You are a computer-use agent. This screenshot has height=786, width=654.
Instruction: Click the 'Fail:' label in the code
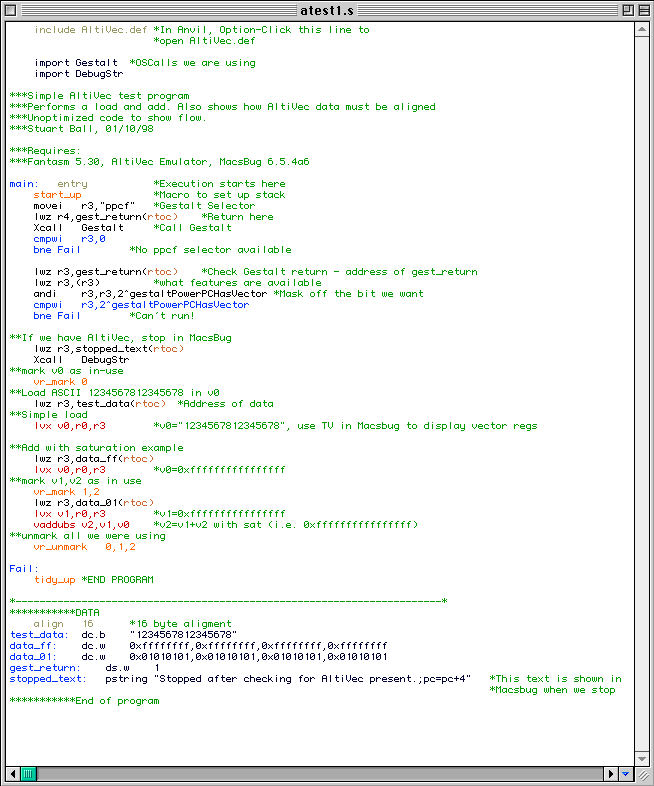(x=24, y=569)
